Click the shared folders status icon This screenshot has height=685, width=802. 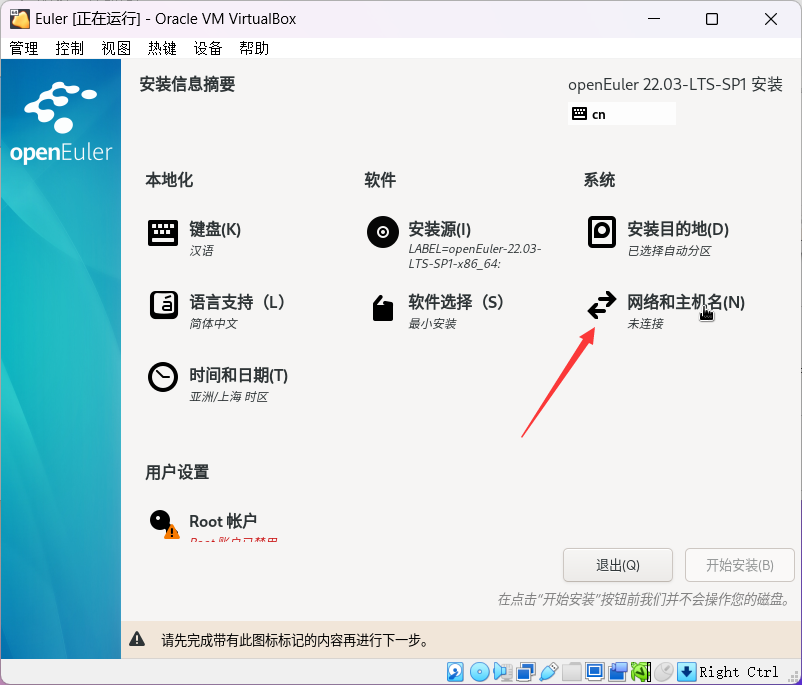[571, 672]
